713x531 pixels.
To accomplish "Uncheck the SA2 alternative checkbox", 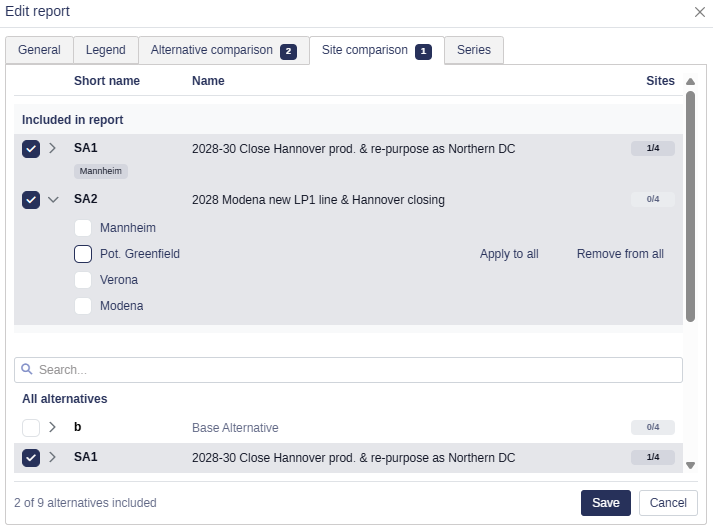I will (31, 200).
